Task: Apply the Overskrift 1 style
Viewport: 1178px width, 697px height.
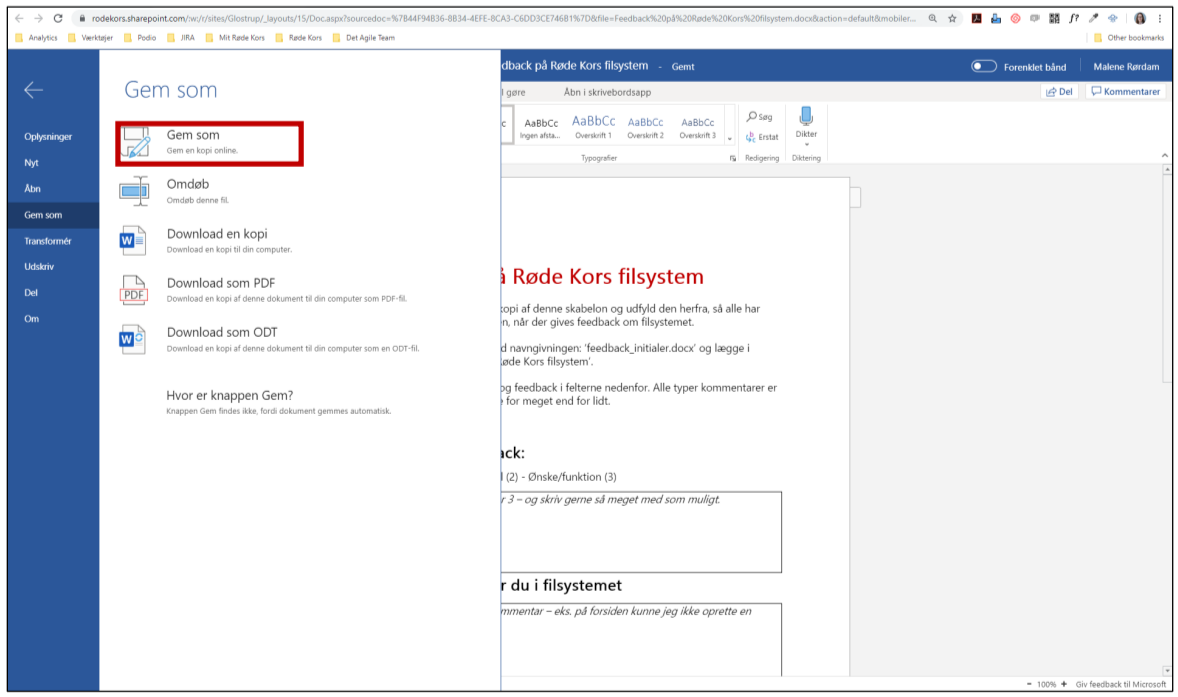Action: (594, 128)
